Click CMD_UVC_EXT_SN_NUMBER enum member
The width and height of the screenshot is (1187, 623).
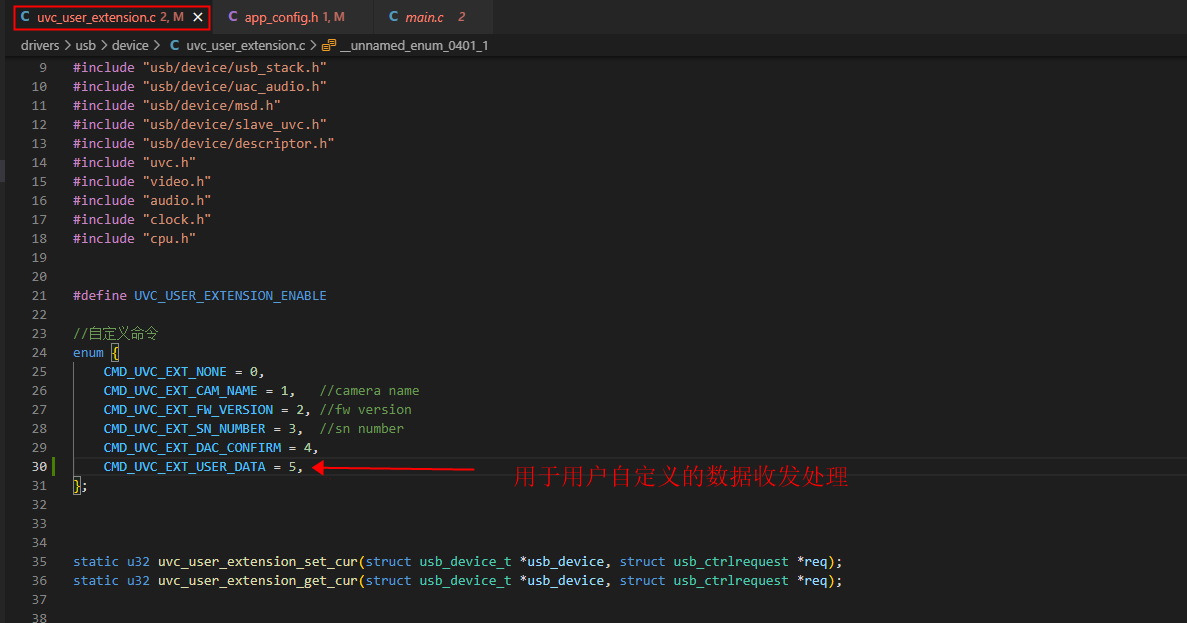(184, 428)
